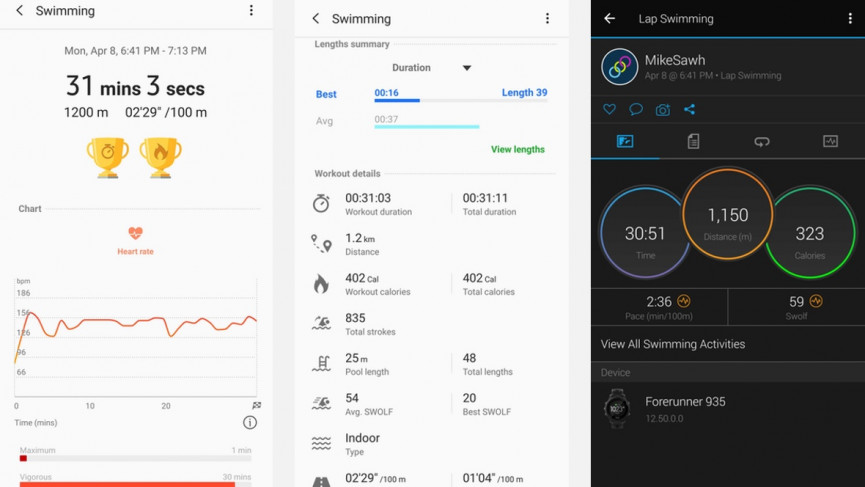Viewport: 865px width, 487px height.
Task: Tap the distance route icon
Action: [321, 243]
